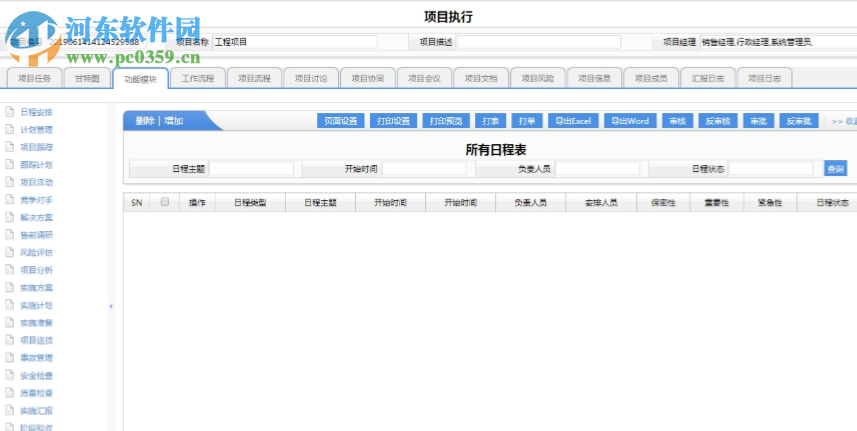
Task: Click the 项目跟踪 document icon in the sidebar
Action: (9, 147)
